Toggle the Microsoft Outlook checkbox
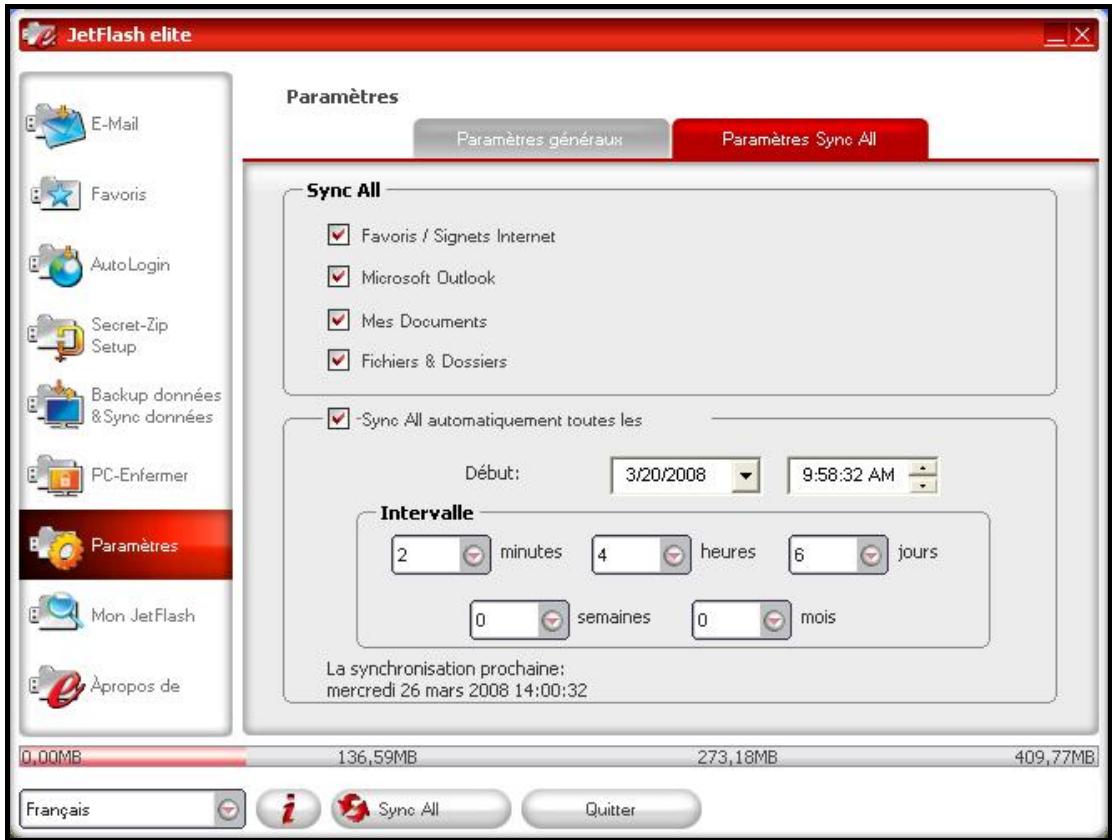The image size is (1112, 840). pos(338,277)
